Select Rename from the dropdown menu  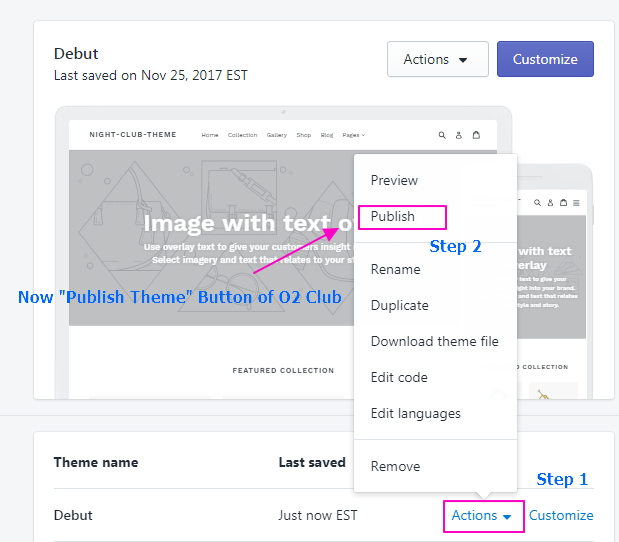pos(395,269)
